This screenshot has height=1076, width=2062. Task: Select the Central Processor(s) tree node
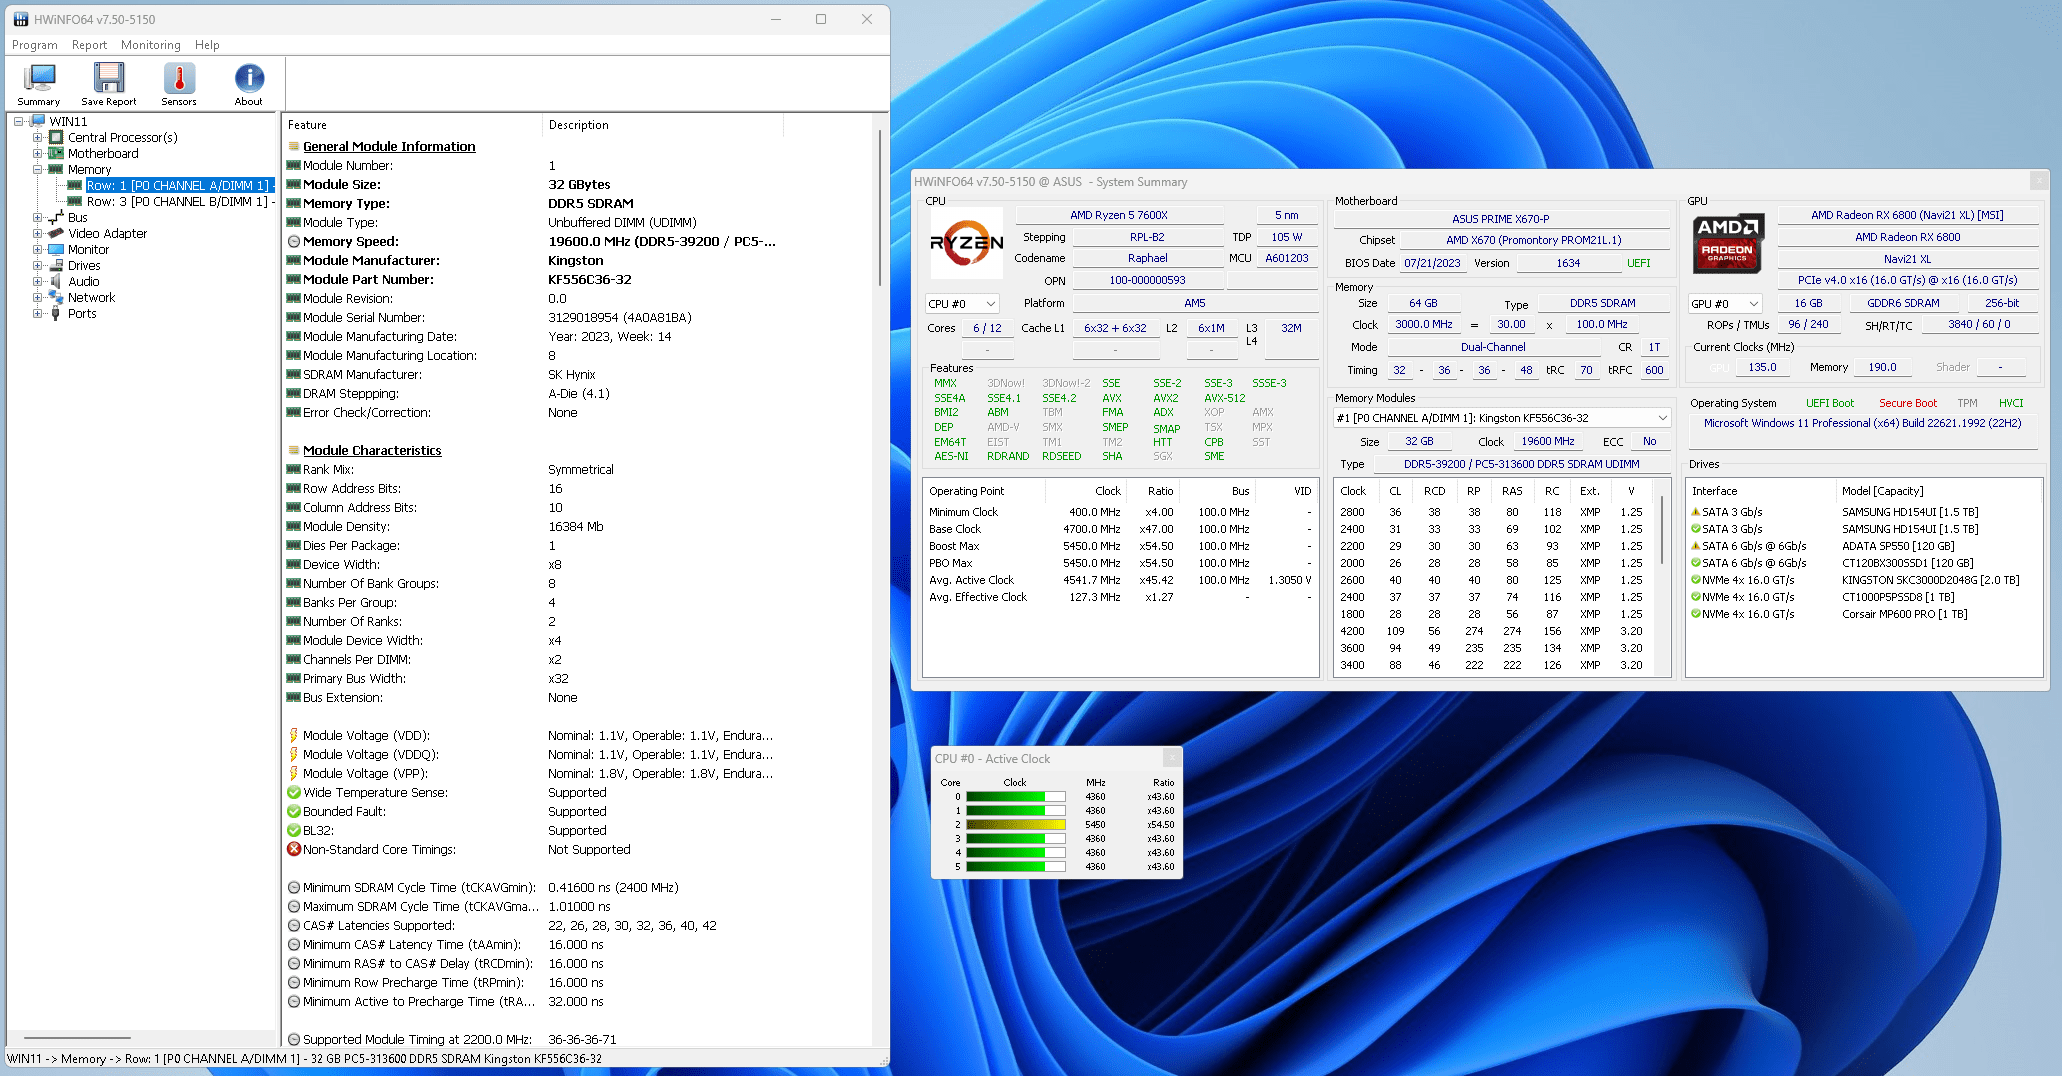pos(122,137)
